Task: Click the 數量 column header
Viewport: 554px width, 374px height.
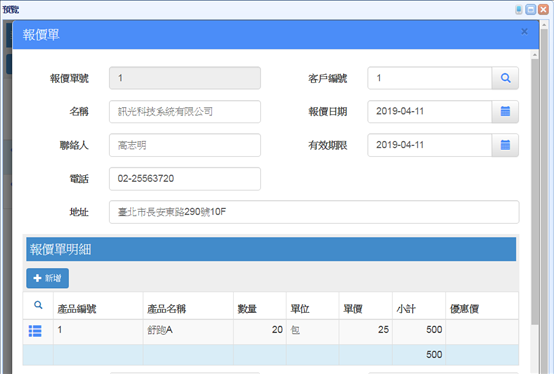Action: [260, 306]
